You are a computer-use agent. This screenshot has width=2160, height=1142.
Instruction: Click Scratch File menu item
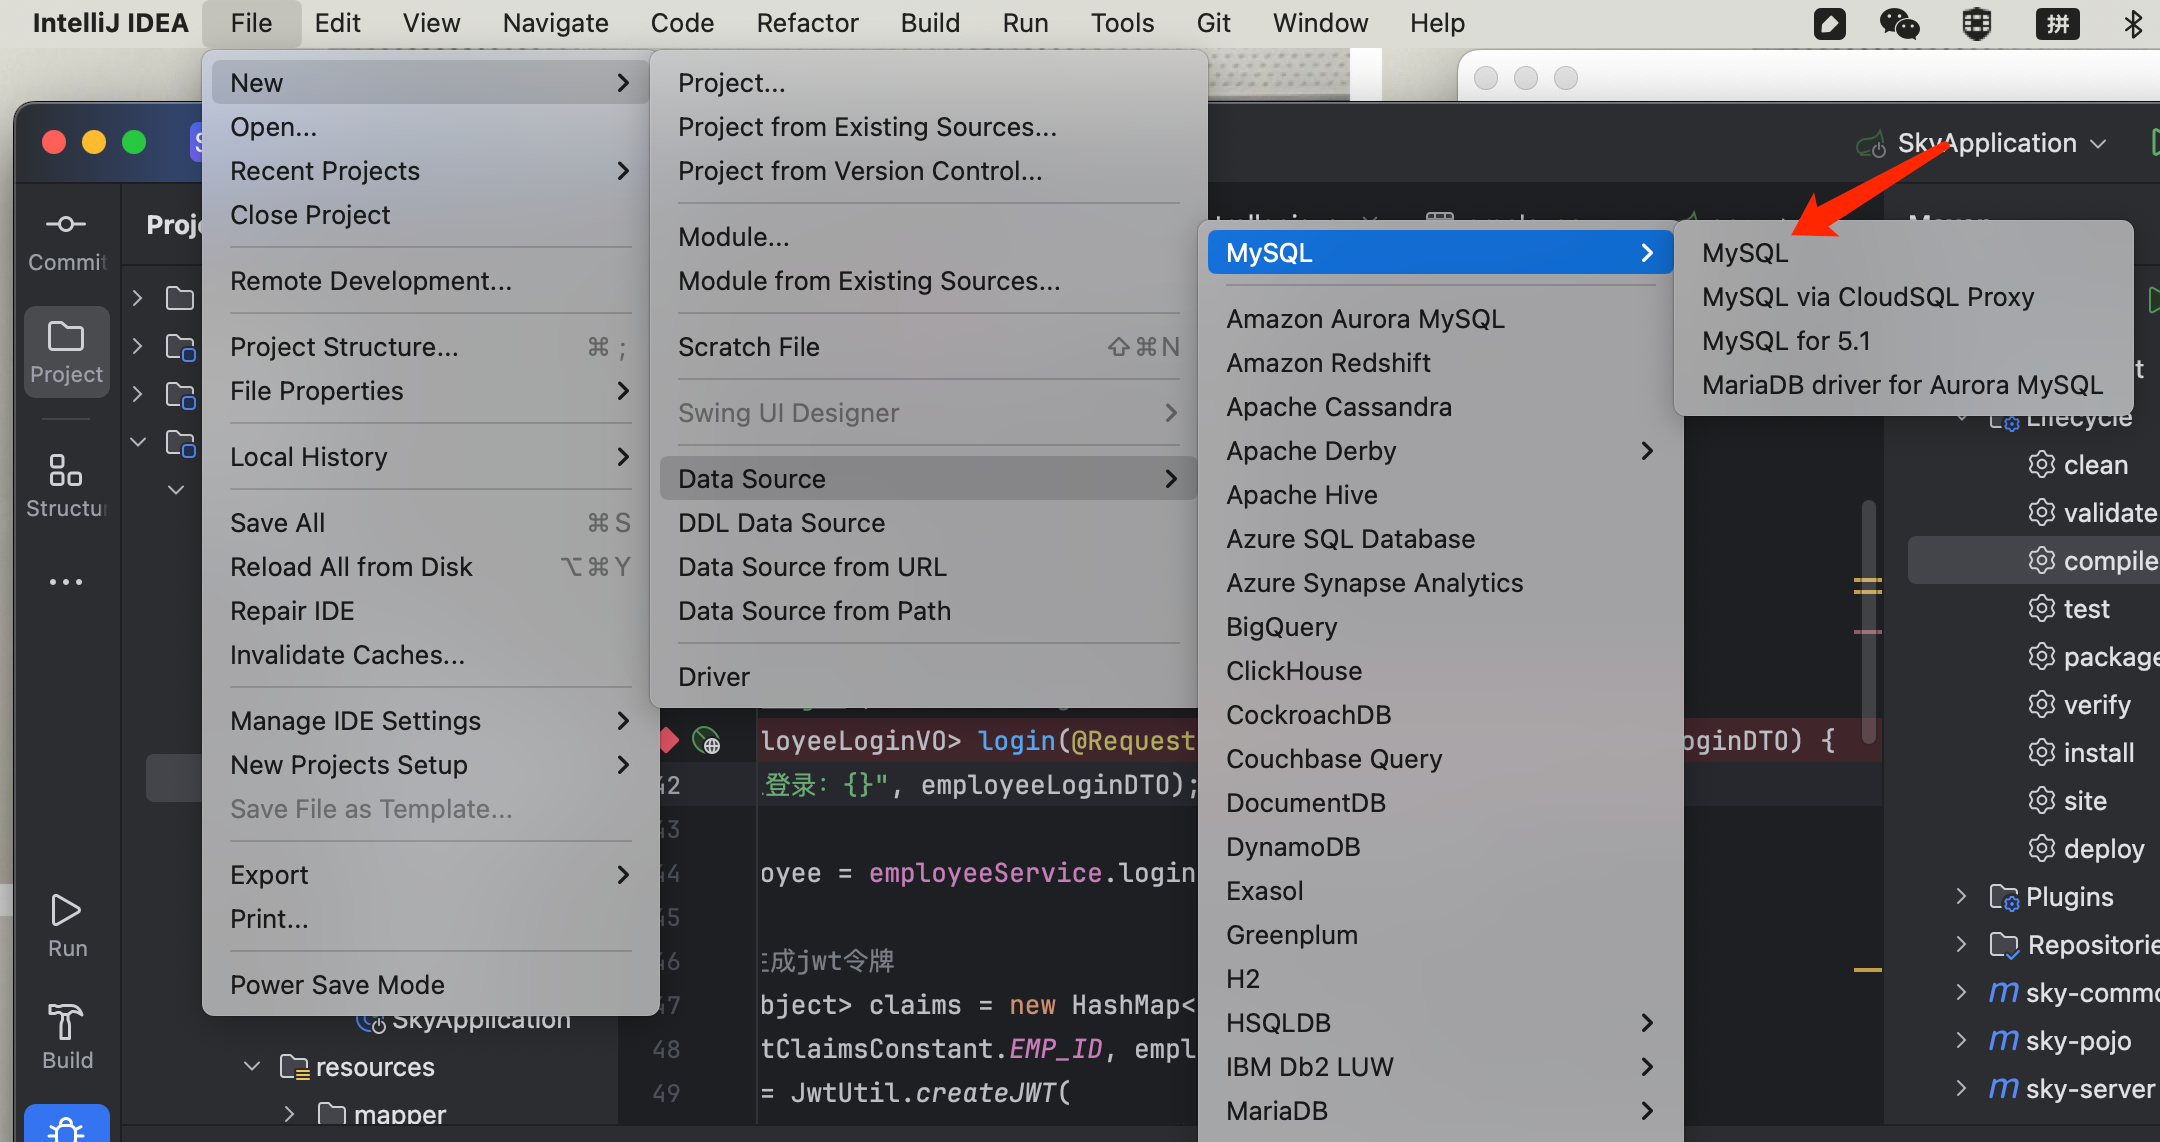[x=928, y=347]
